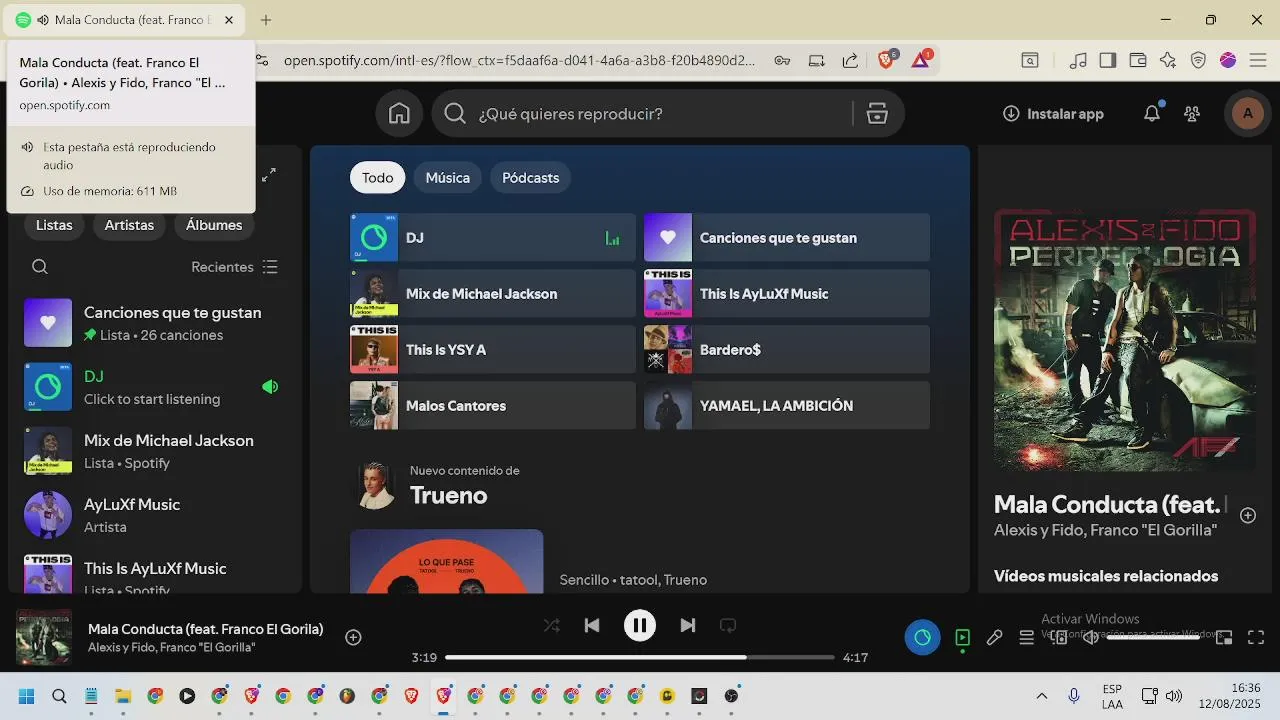
Task: Open the Windows Start menu
Action: [x=27, y=696]
